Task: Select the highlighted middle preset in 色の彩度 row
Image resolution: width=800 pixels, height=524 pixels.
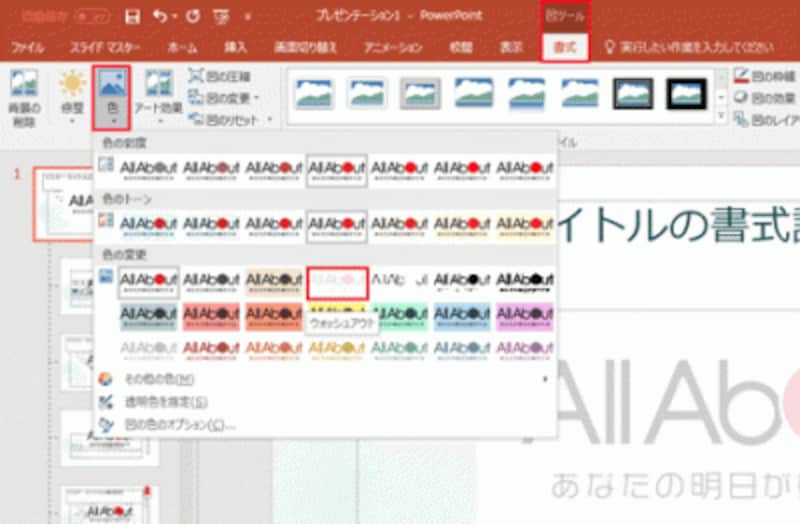Action: pyautogui.click(x=337, y=170)
